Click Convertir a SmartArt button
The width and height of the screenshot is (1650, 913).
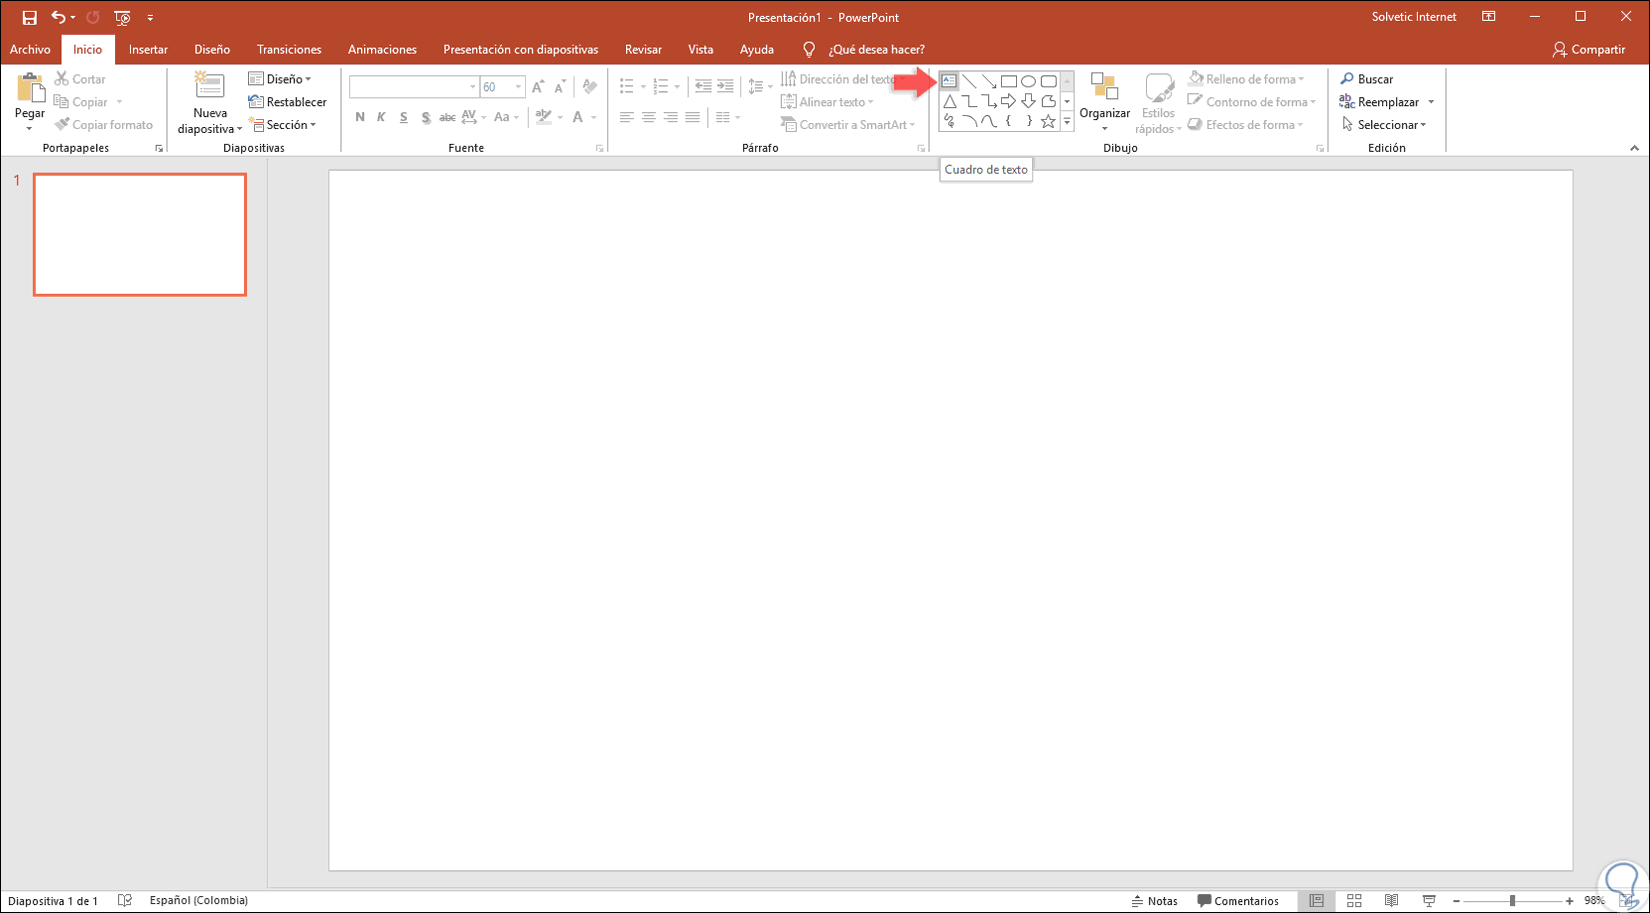tap(848, 125)
